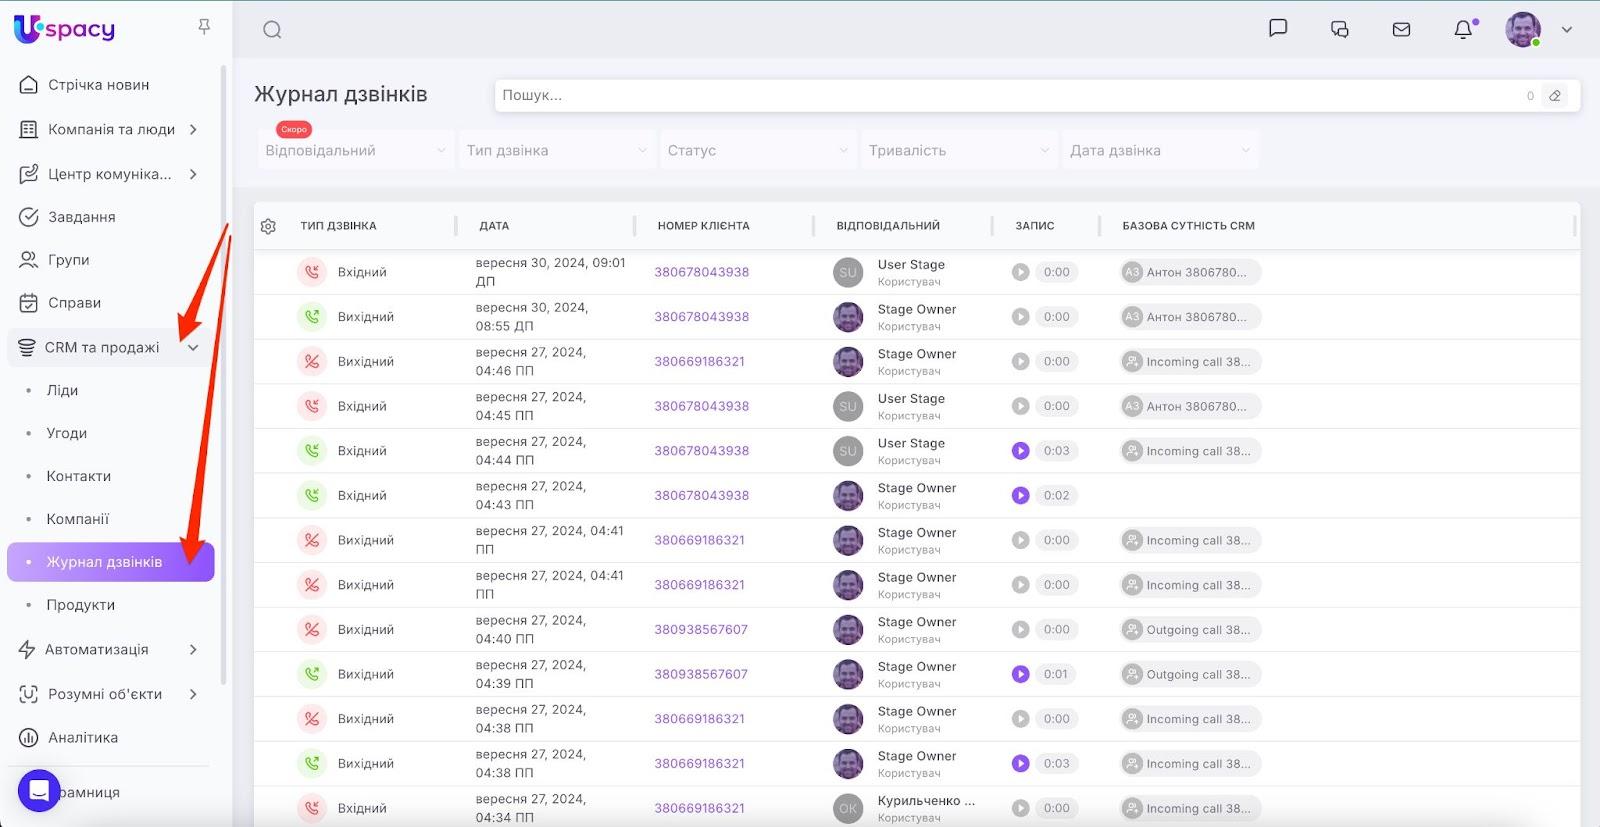Open the floating chat widget button
Image resolution: width=1600 pixels, height=827 pixels.
(x=39, y=791)
